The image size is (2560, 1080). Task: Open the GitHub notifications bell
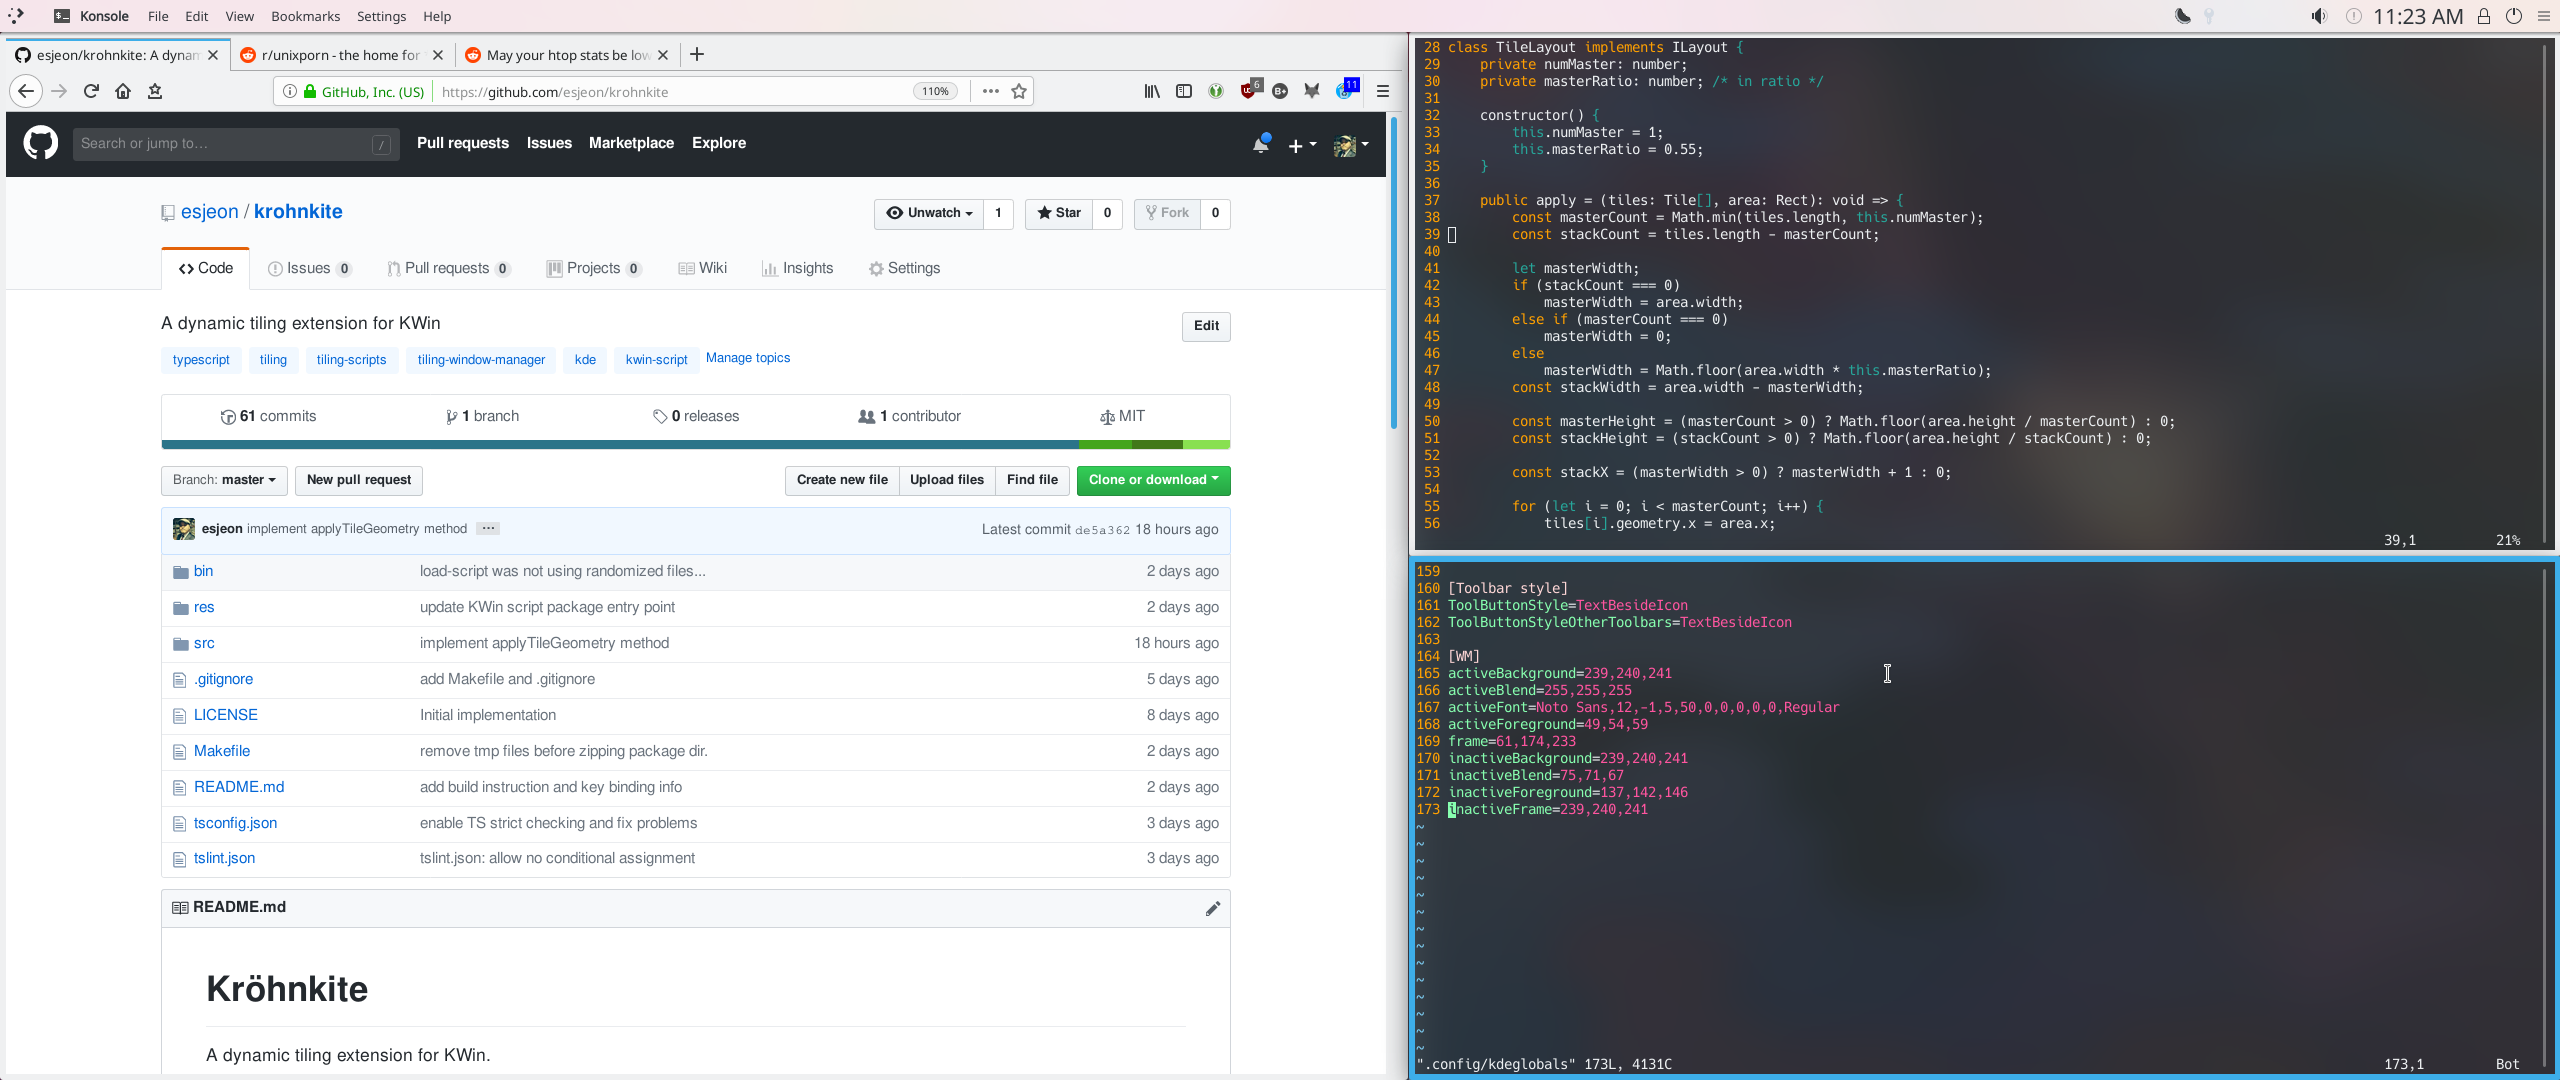[x=1261, y=145]
